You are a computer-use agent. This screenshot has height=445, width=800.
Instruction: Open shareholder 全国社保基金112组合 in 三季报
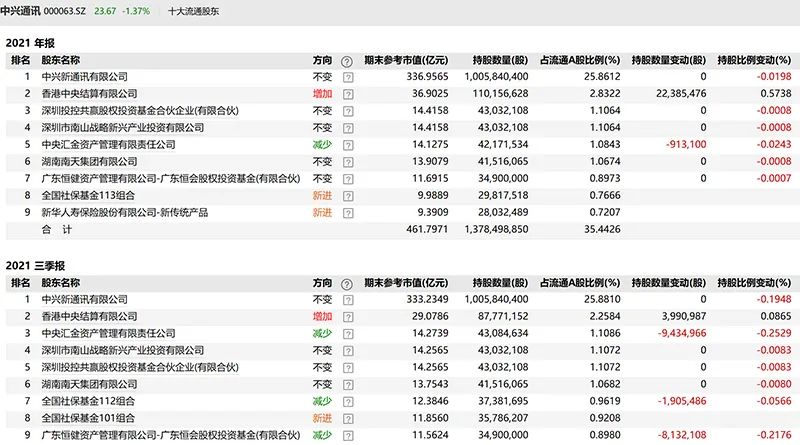[x=88, y=401]
